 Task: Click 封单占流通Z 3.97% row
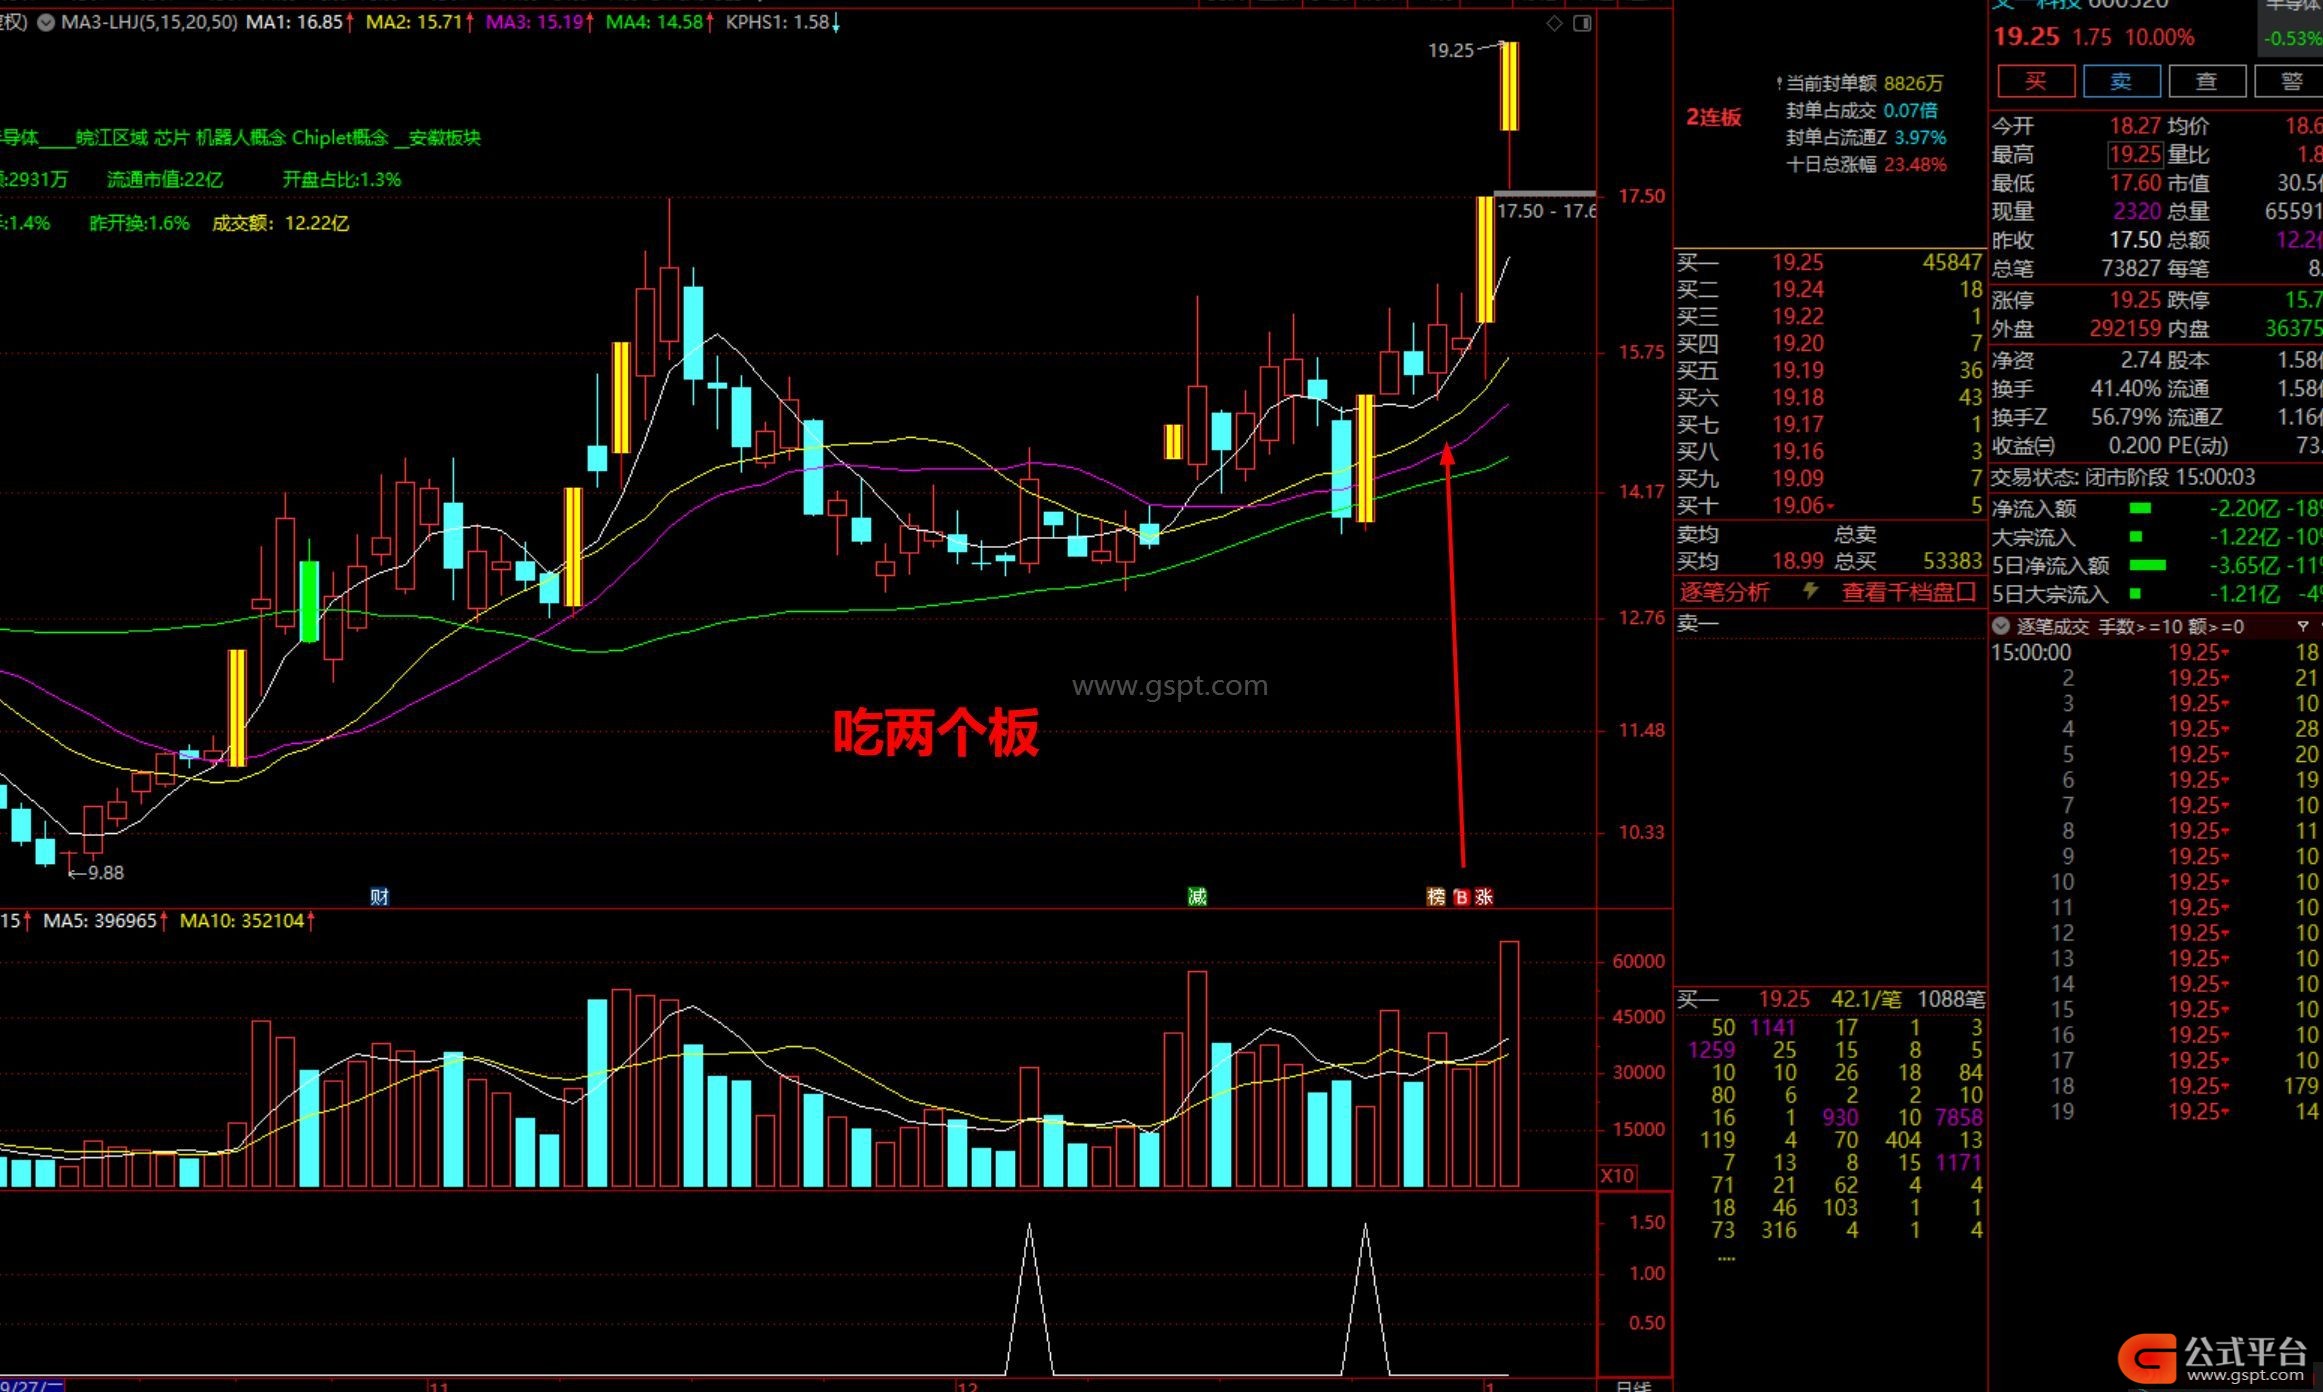(x=1866, y=138)
